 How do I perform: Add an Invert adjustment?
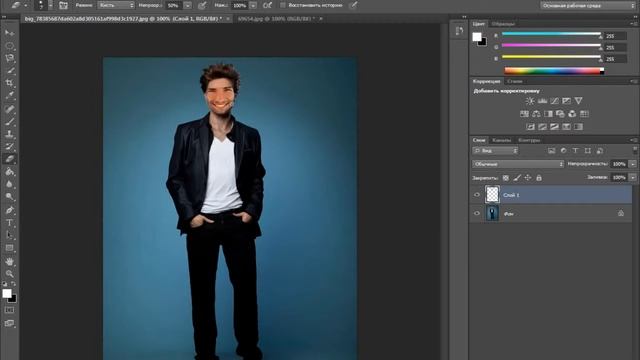[x=530, y=127]
